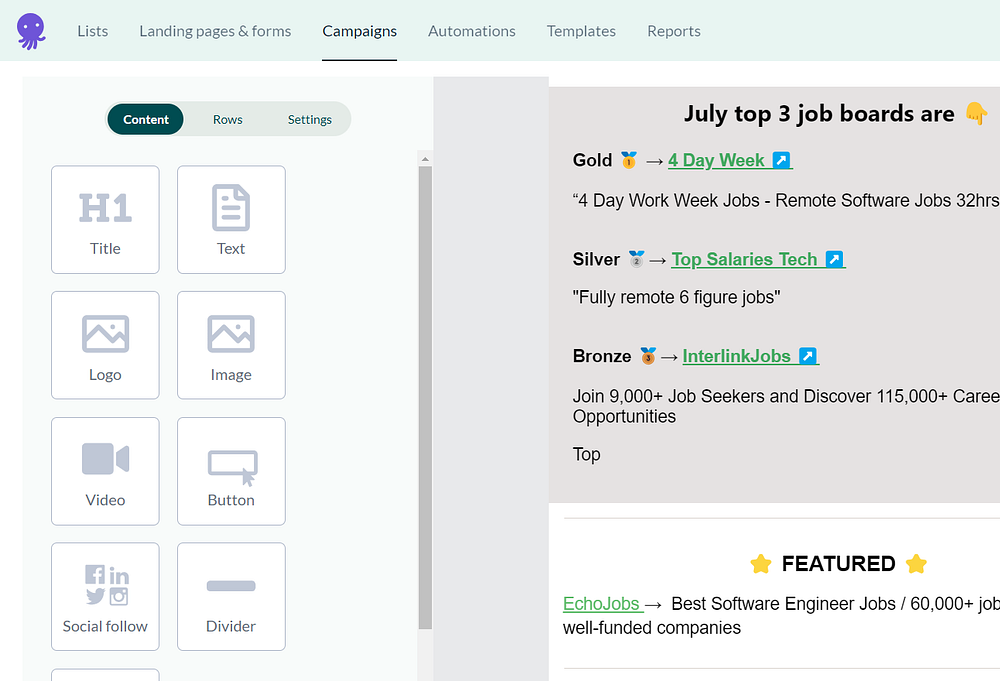The height and width of the screenshot is (681, 1000).
Task: Pick the Button content block
Action: pos(231,471)
